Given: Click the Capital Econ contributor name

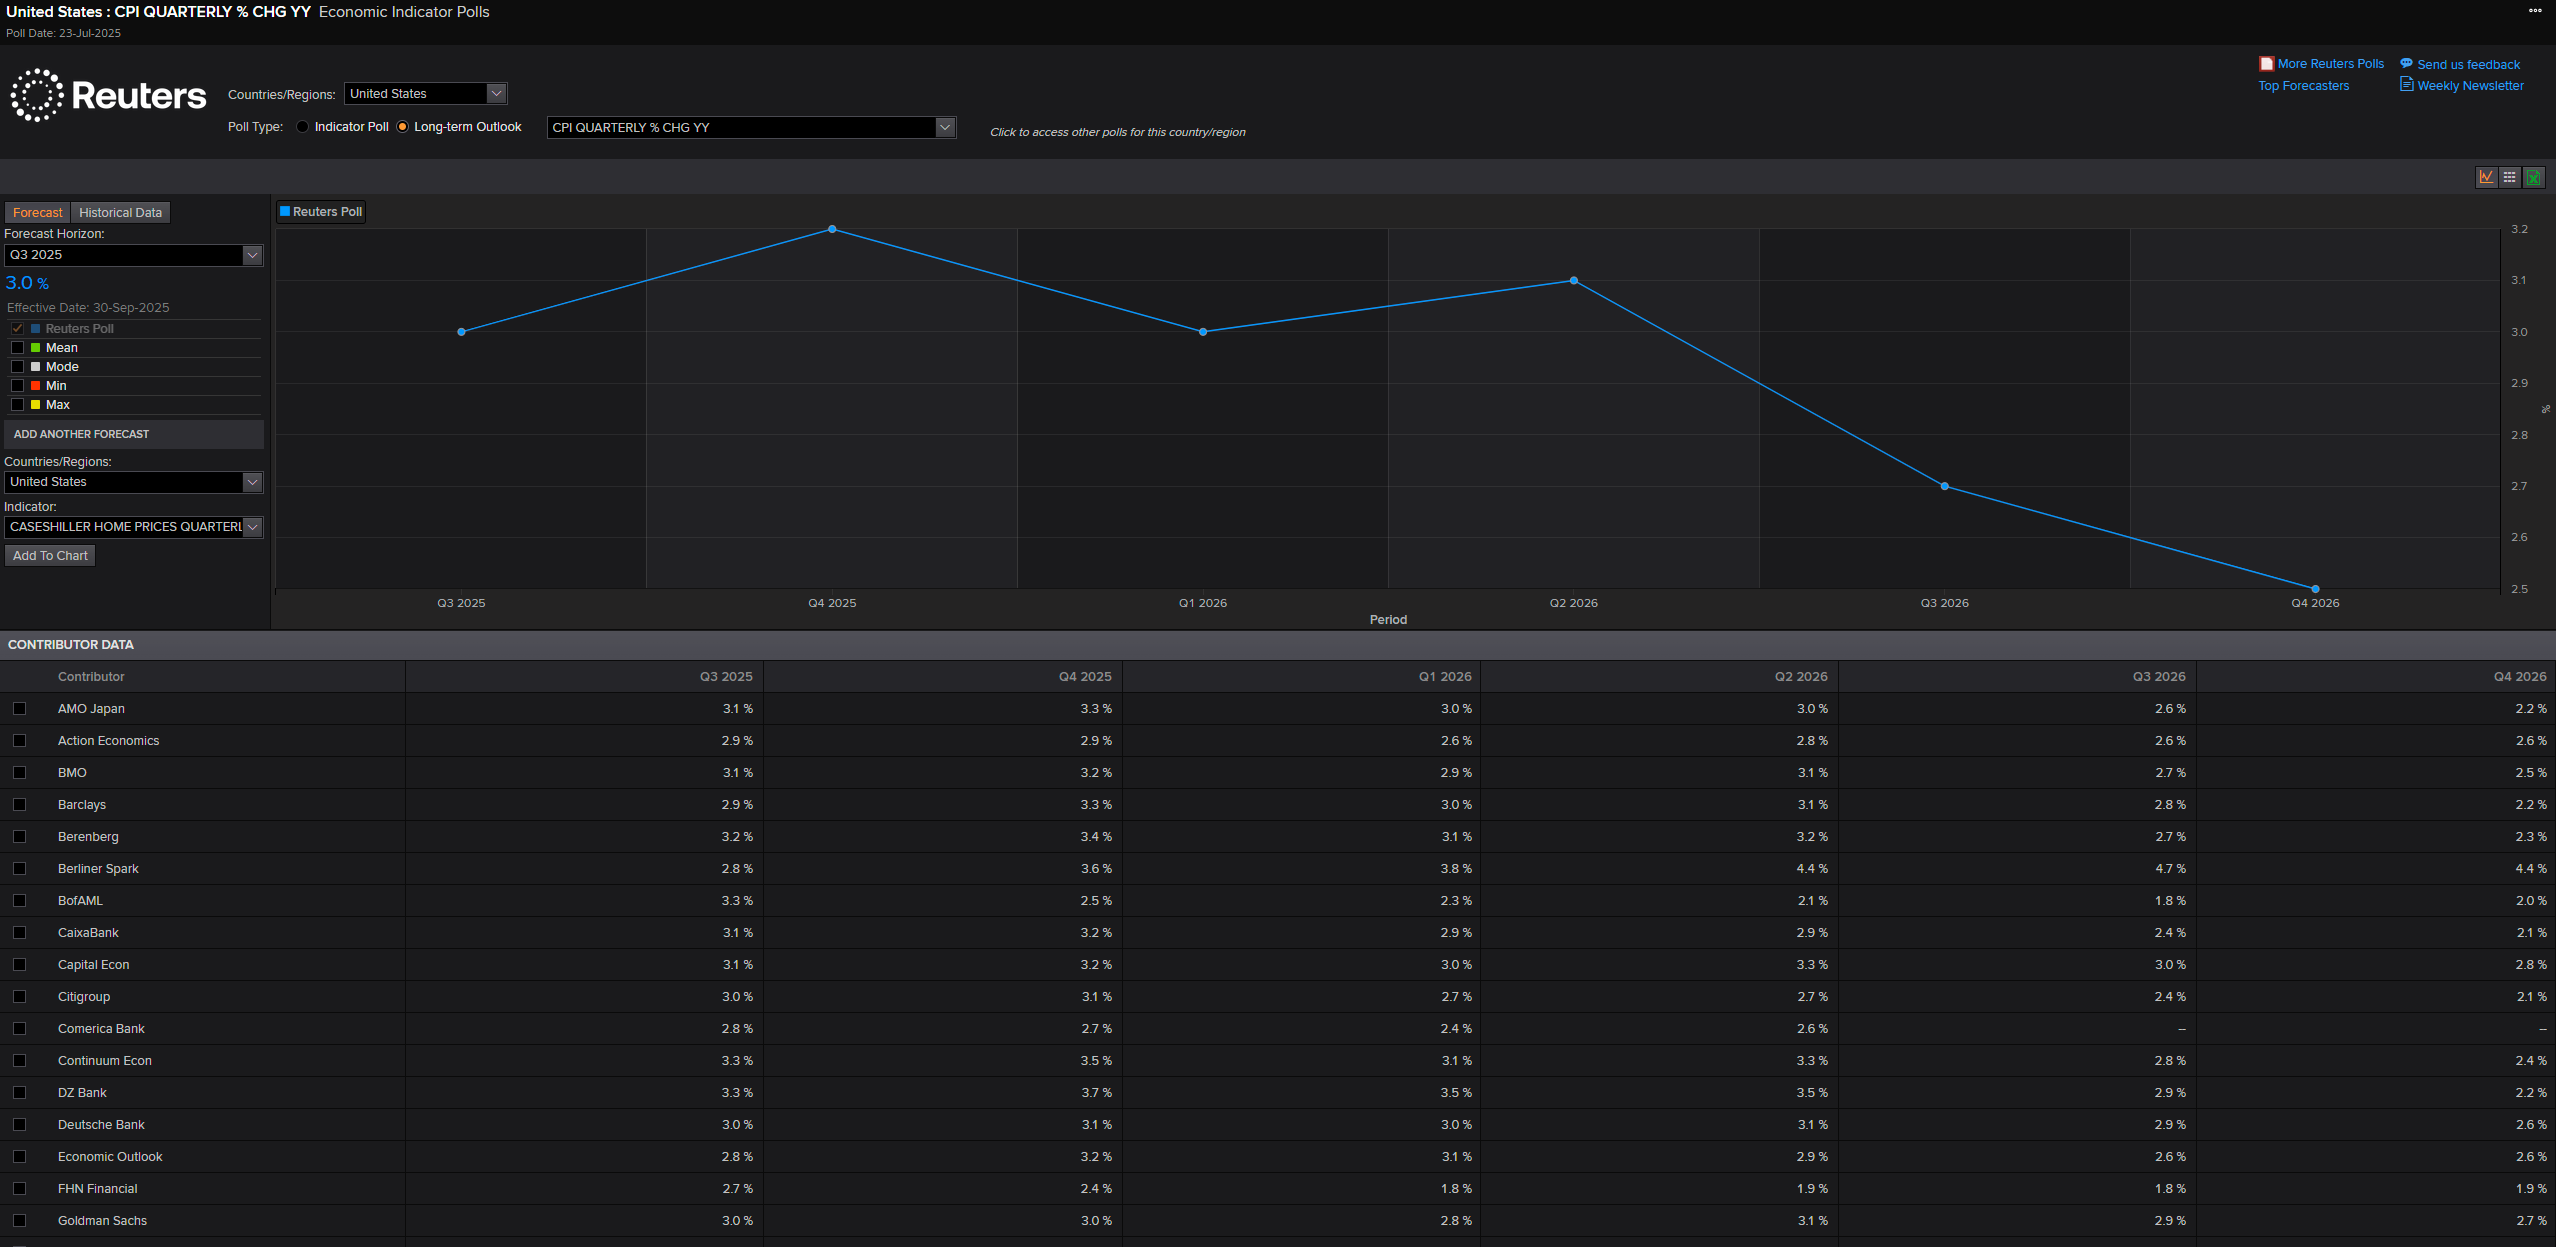Looking at the screenshot, I should tap(93, 965).
